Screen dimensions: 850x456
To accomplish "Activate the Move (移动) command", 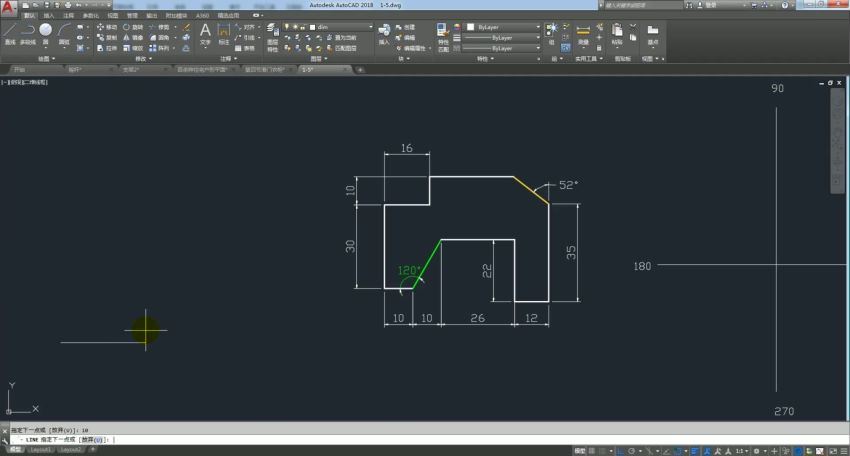I will point(107,27).
